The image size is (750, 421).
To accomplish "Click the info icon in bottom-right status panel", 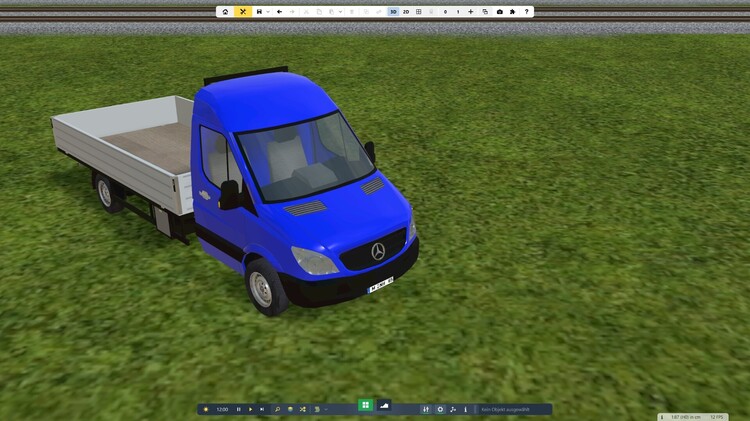I will [662, 417].
